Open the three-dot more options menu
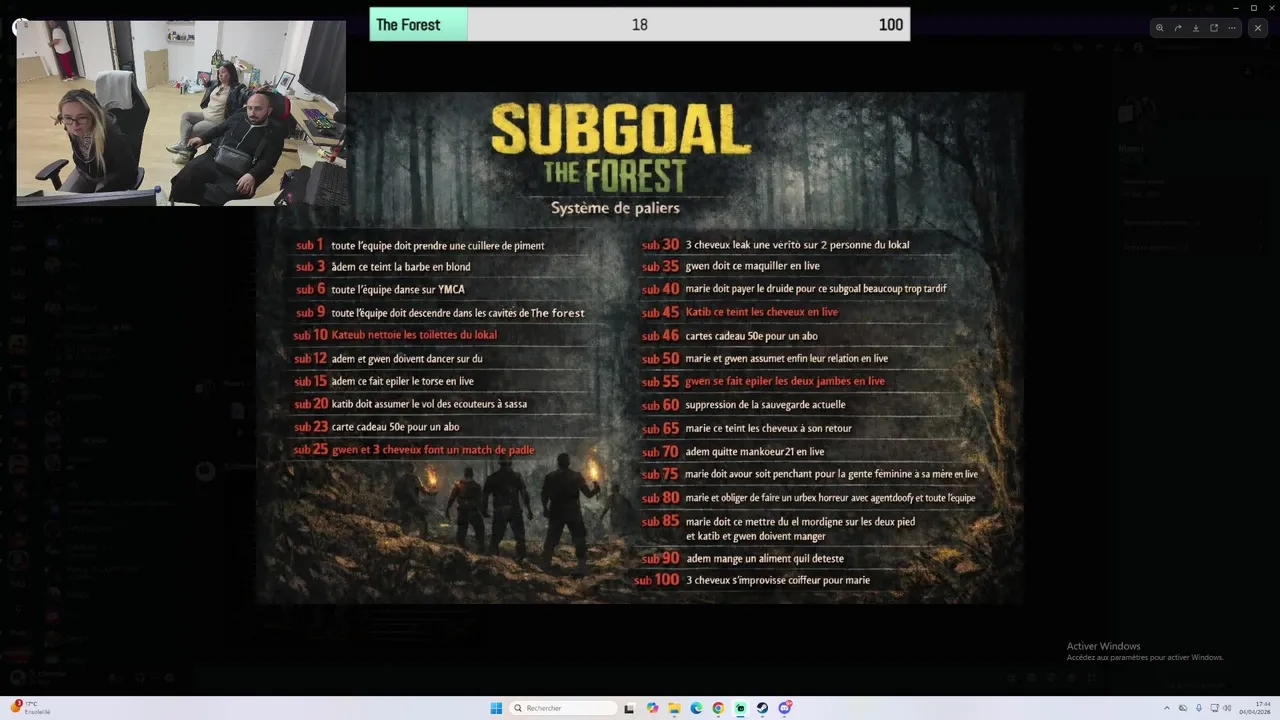1280x720 pixels. tap(1232, 28)
